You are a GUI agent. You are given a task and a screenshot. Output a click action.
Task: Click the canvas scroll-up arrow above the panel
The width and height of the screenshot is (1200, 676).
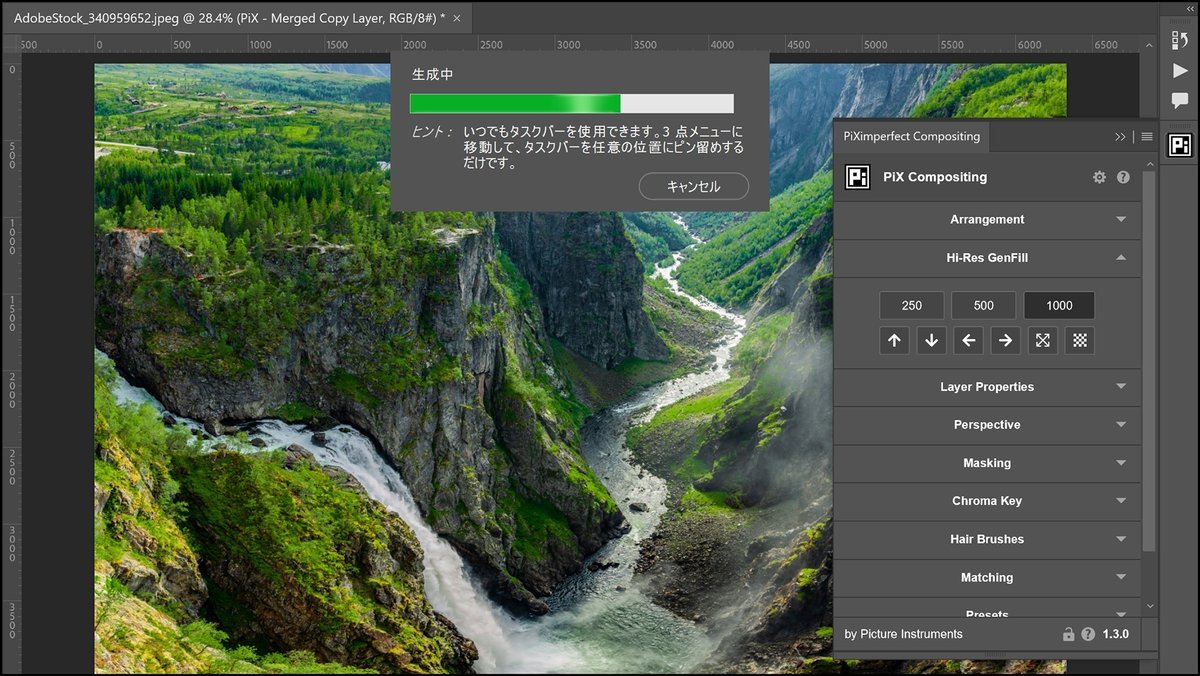click(1149, 44)
